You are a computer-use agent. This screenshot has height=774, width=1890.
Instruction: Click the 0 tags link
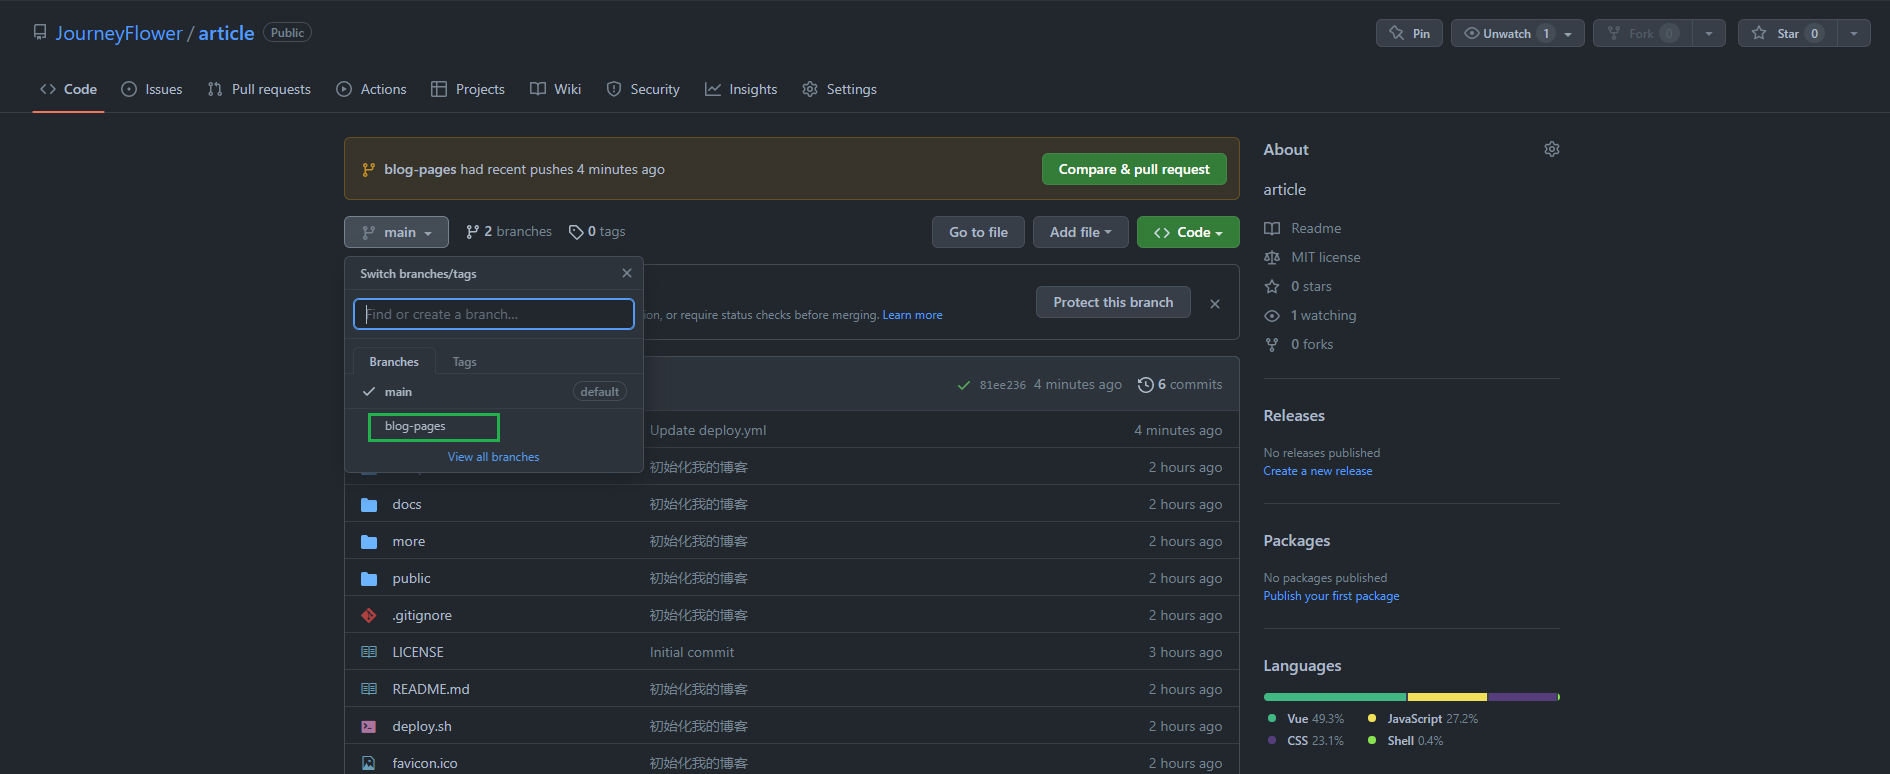[x=597, y=232]
